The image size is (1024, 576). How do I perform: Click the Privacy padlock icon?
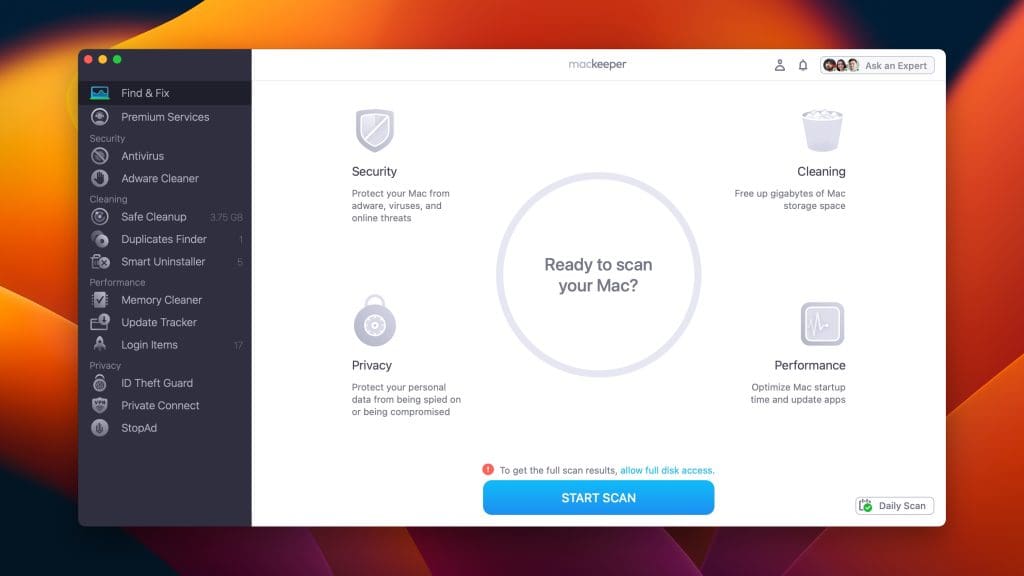tap(375, 321)
